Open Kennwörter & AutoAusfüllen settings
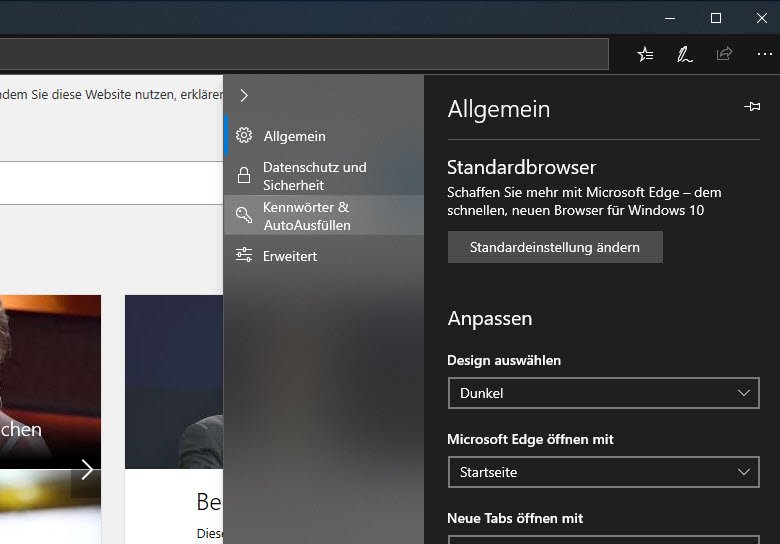This screenshot has height=544, width=780. pyautogui.click(x=324, y=215)
